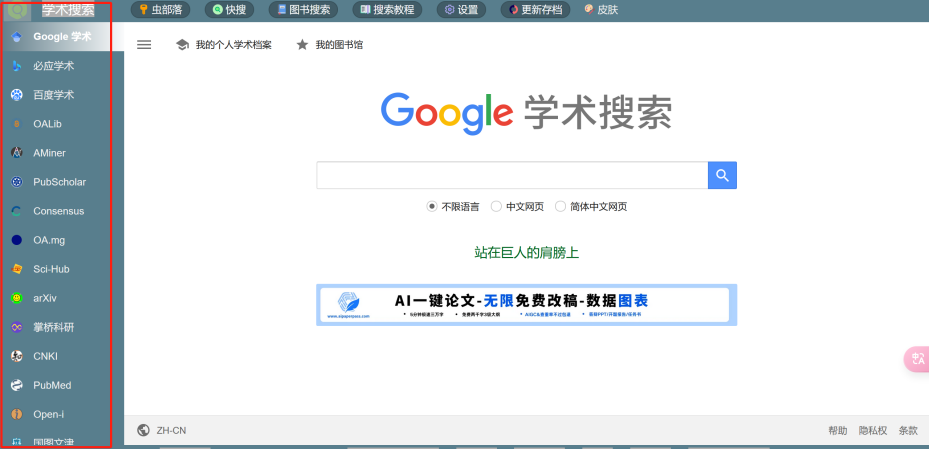Click 皮肤 skin option
929x449 pixels.
click(x=601, y=9)
